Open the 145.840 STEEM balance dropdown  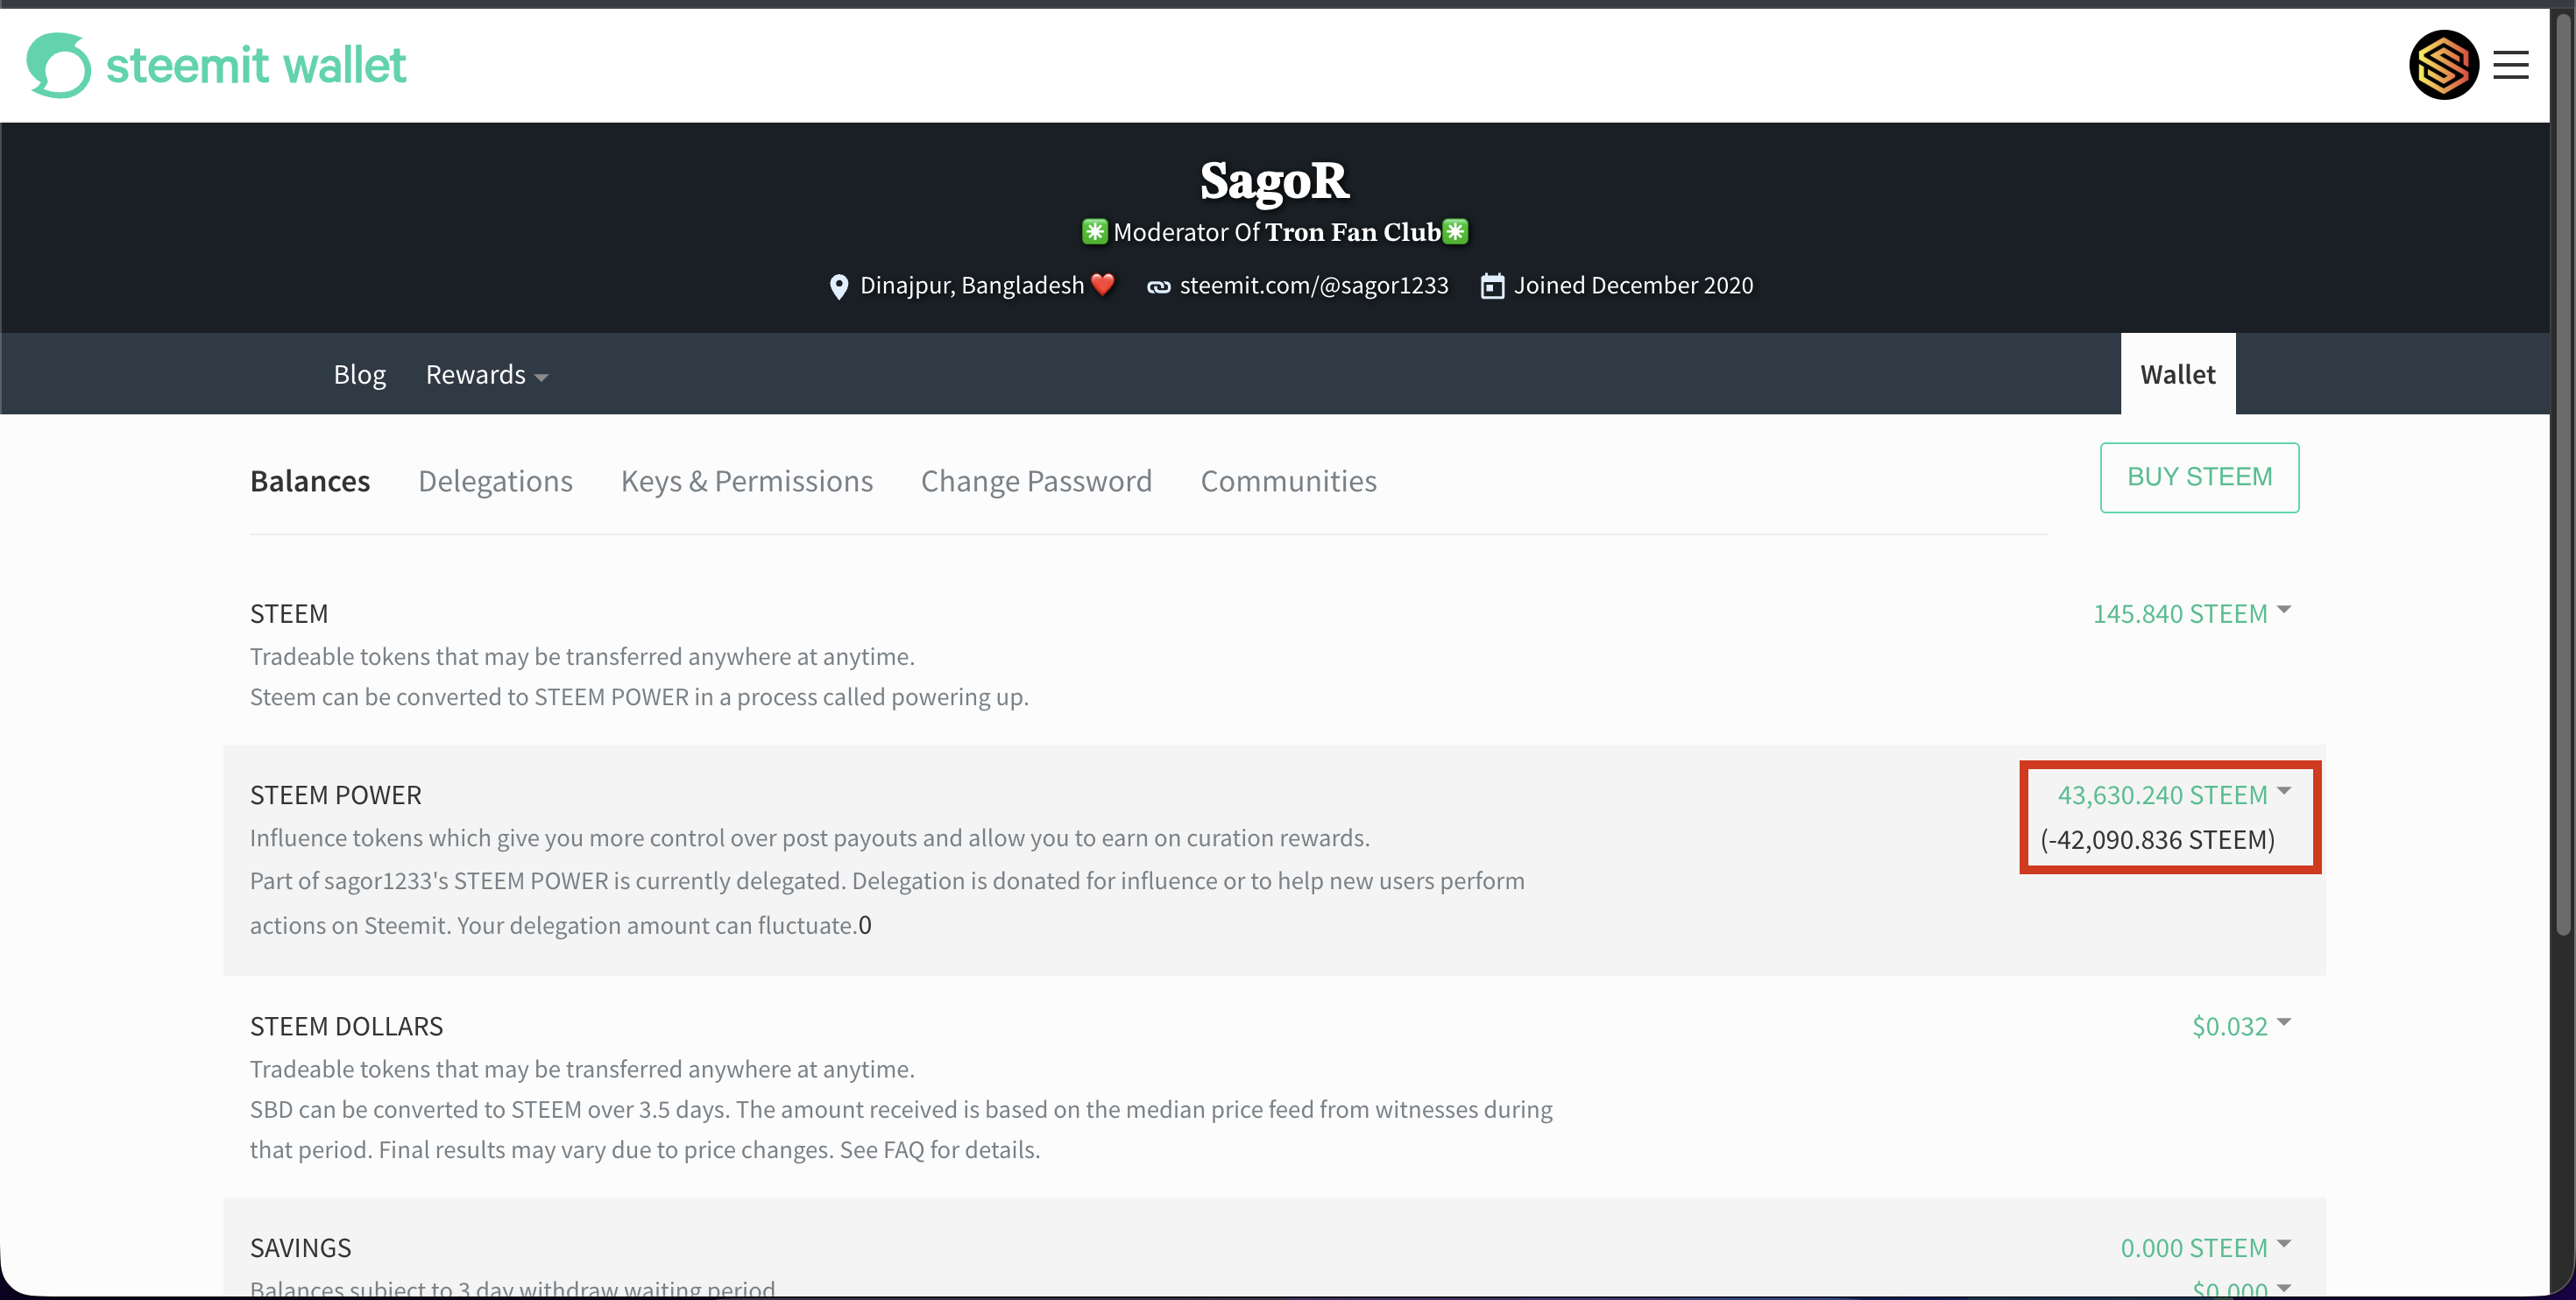pos(2192,613)
